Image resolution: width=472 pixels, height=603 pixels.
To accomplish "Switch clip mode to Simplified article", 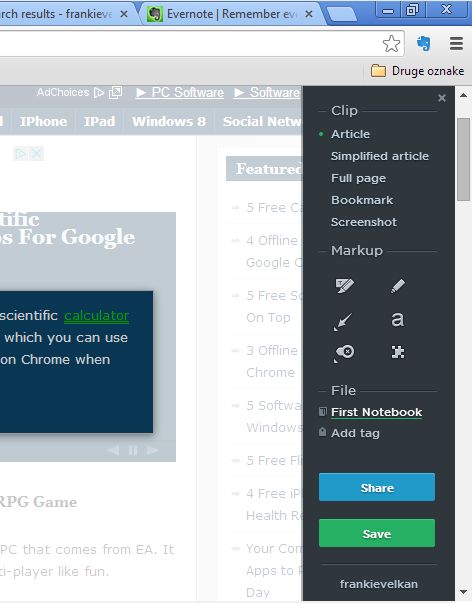I will pyautogui.click(x=380, y=156).
